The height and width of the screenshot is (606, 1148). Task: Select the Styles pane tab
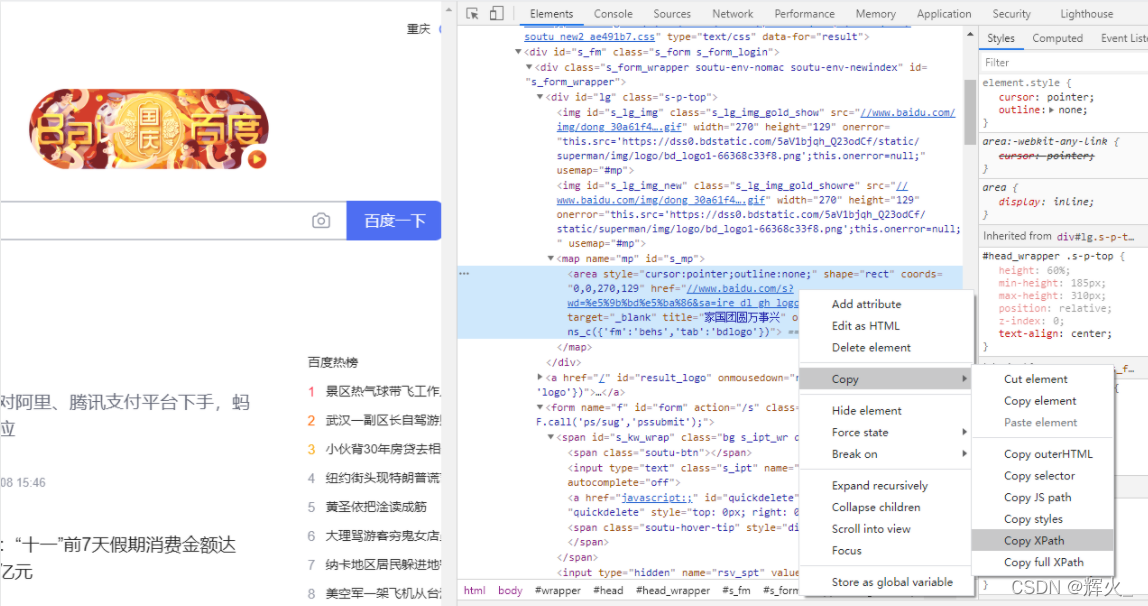[1000, 38]
